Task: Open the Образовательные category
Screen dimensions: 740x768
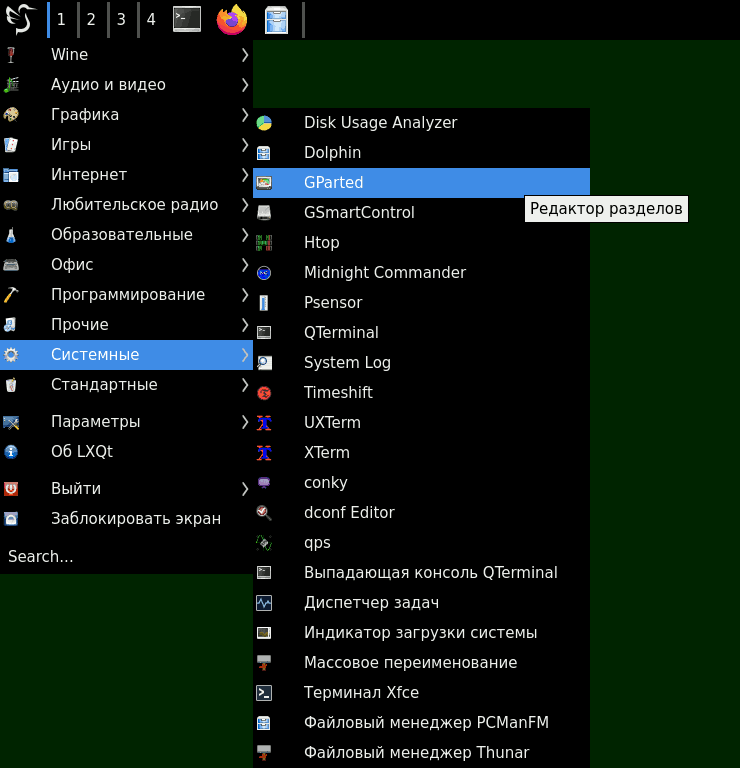Action: [x=126, y=235]
